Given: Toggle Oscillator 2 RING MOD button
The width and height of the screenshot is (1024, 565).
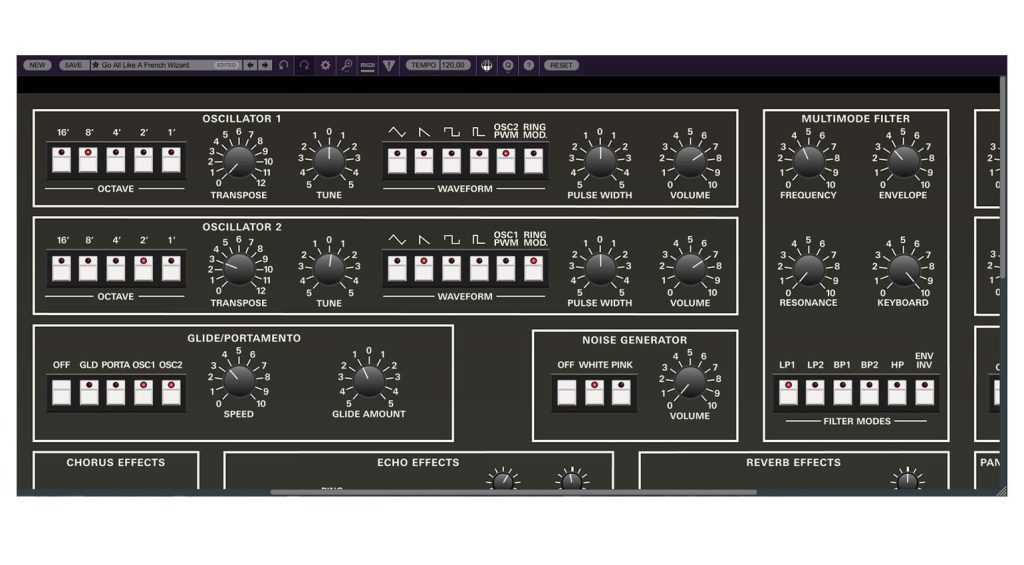Looking at the screenshot, I should pyautogui.click(x=534, y=268).
